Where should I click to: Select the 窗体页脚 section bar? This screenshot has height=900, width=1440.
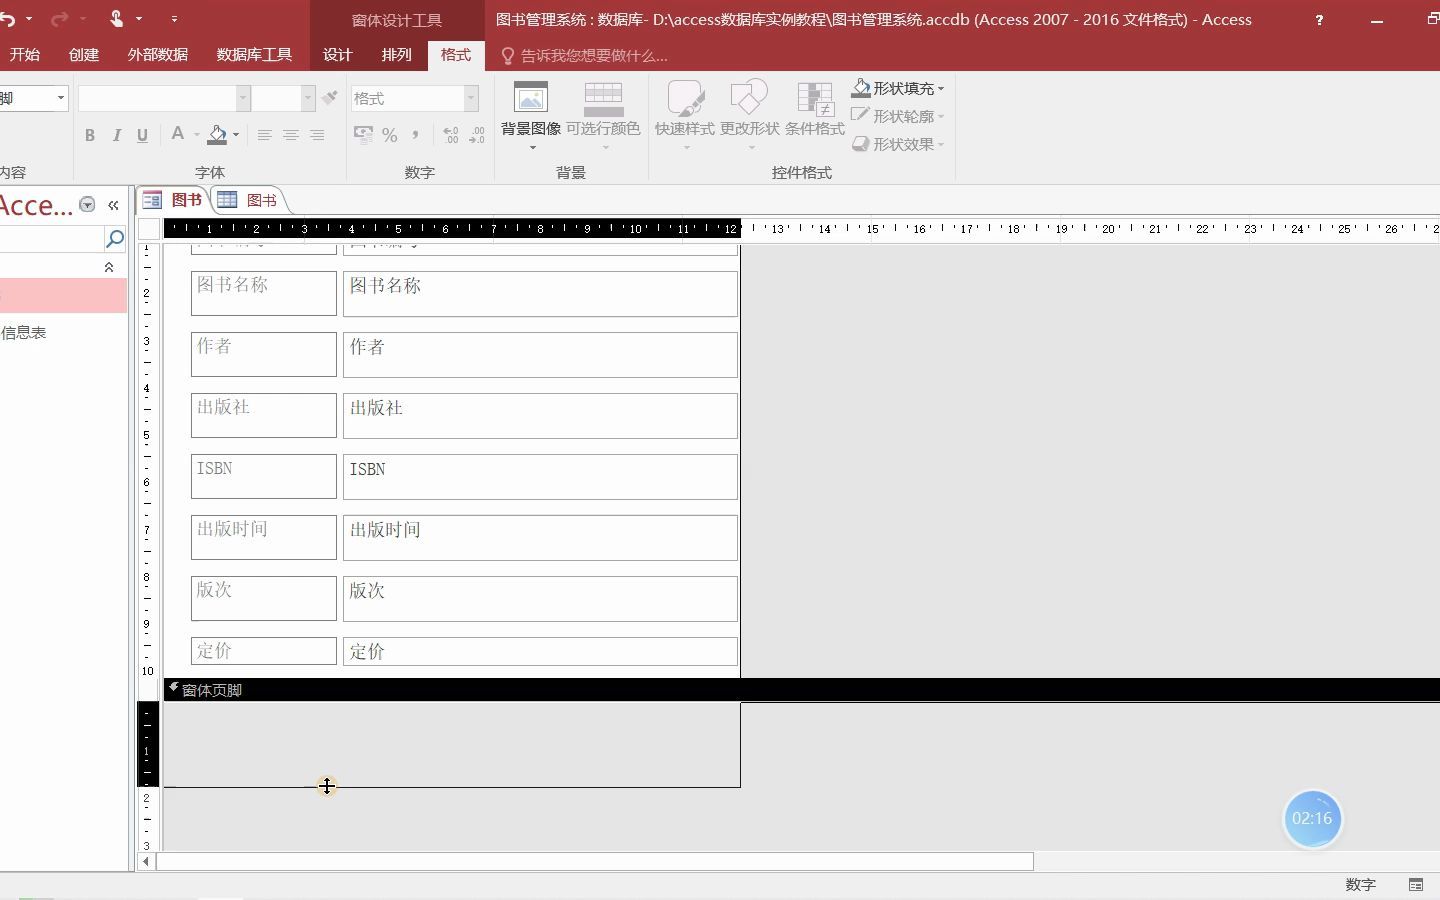tap(801, 690)
